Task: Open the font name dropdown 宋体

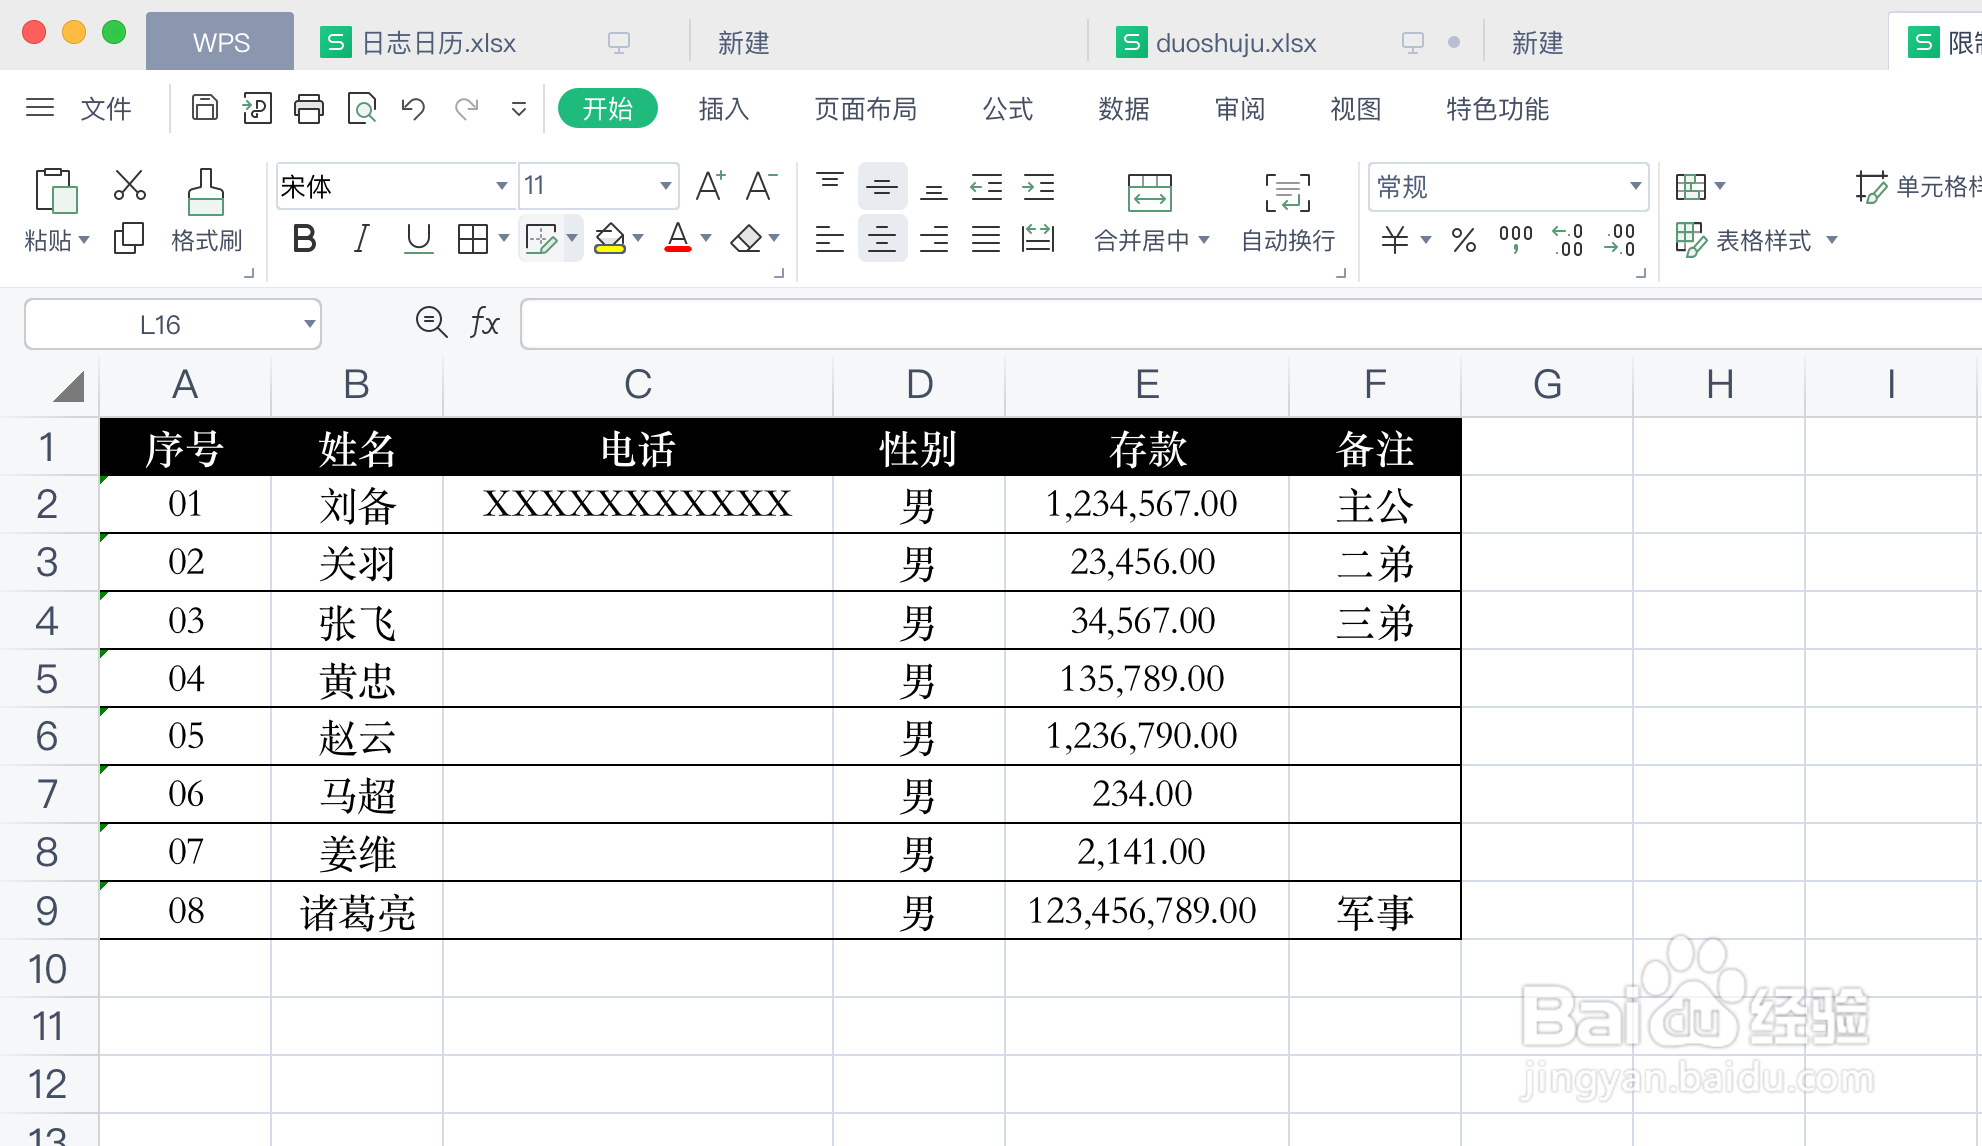Action: click(x=501, y=186)
